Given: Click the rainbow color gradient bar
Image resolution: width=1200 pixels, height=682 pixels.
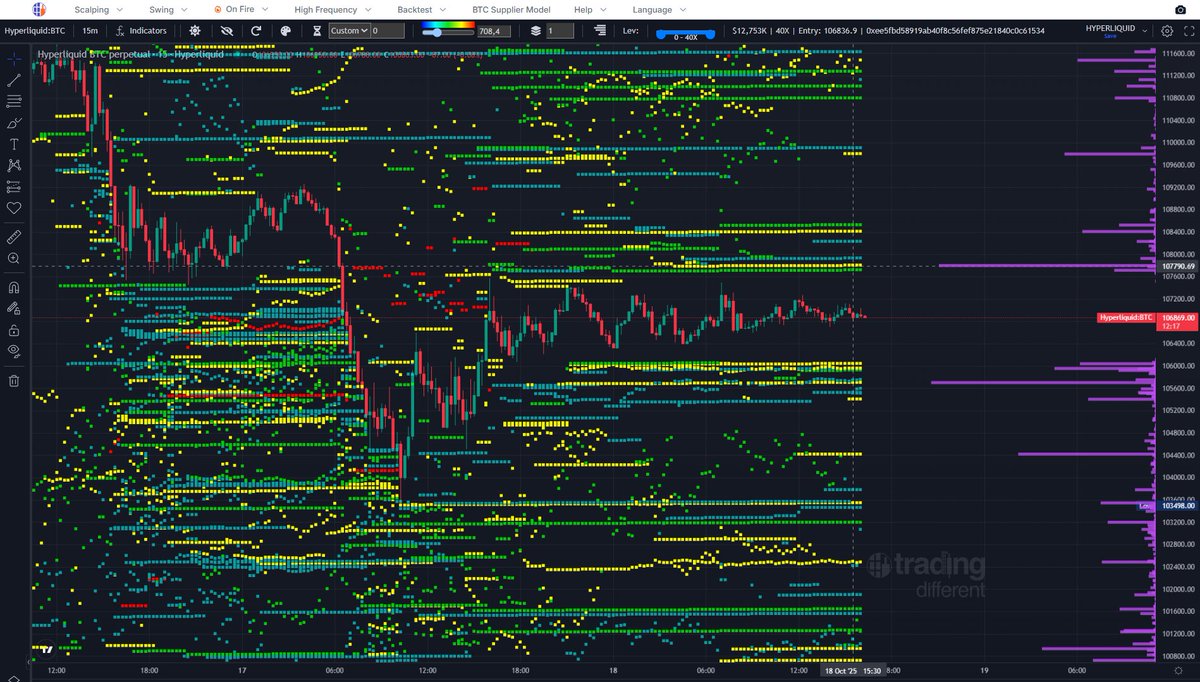Looking at the screenshot, I should pos(448,25).
